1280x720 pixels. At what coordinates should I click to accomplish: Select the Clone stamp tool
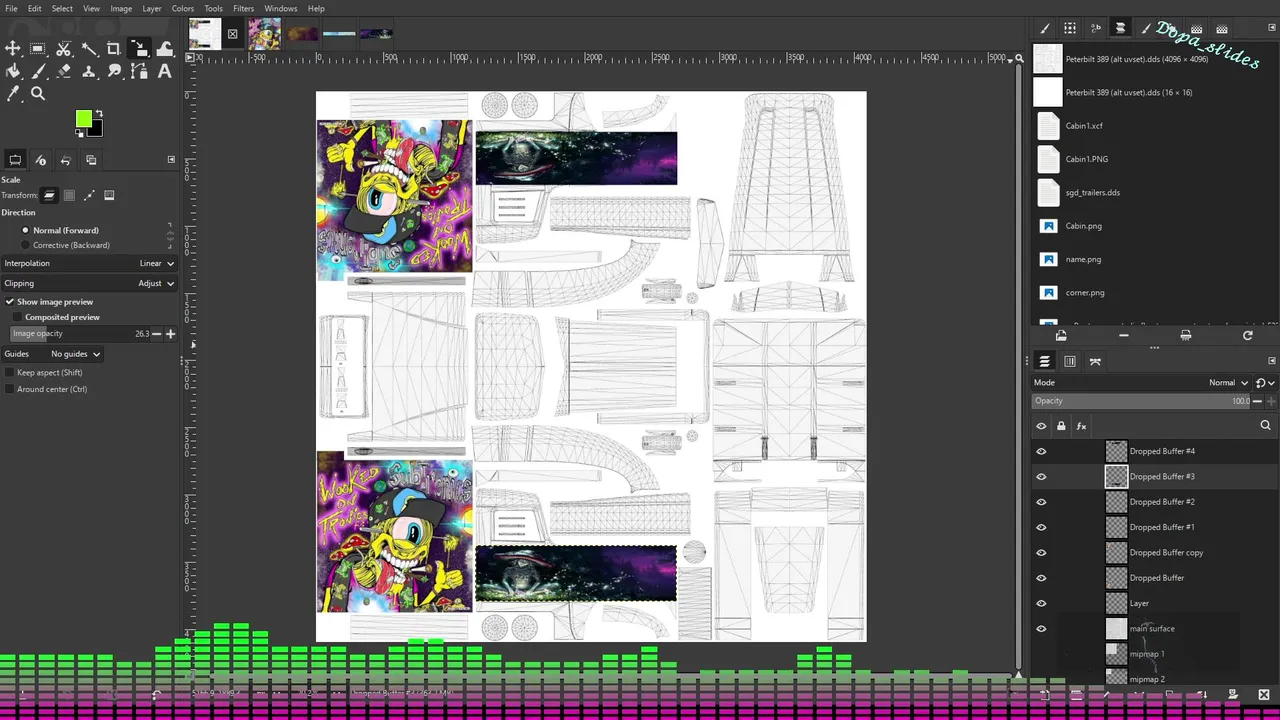[89, 71]
